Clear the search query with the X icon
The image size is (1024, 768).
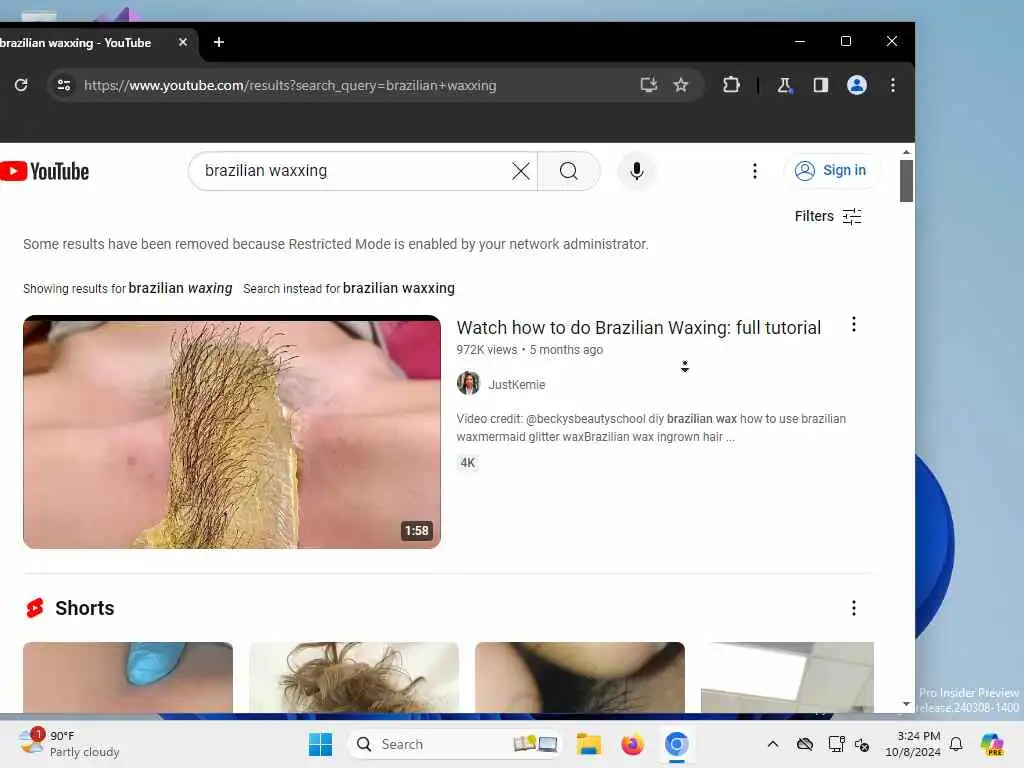(520, 171)
